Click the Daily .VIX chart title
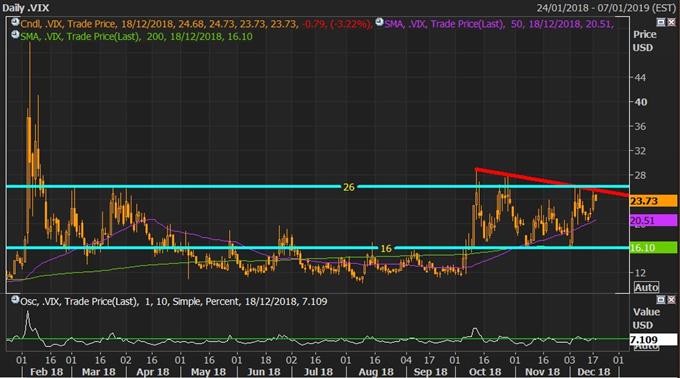 pos(26,8)
